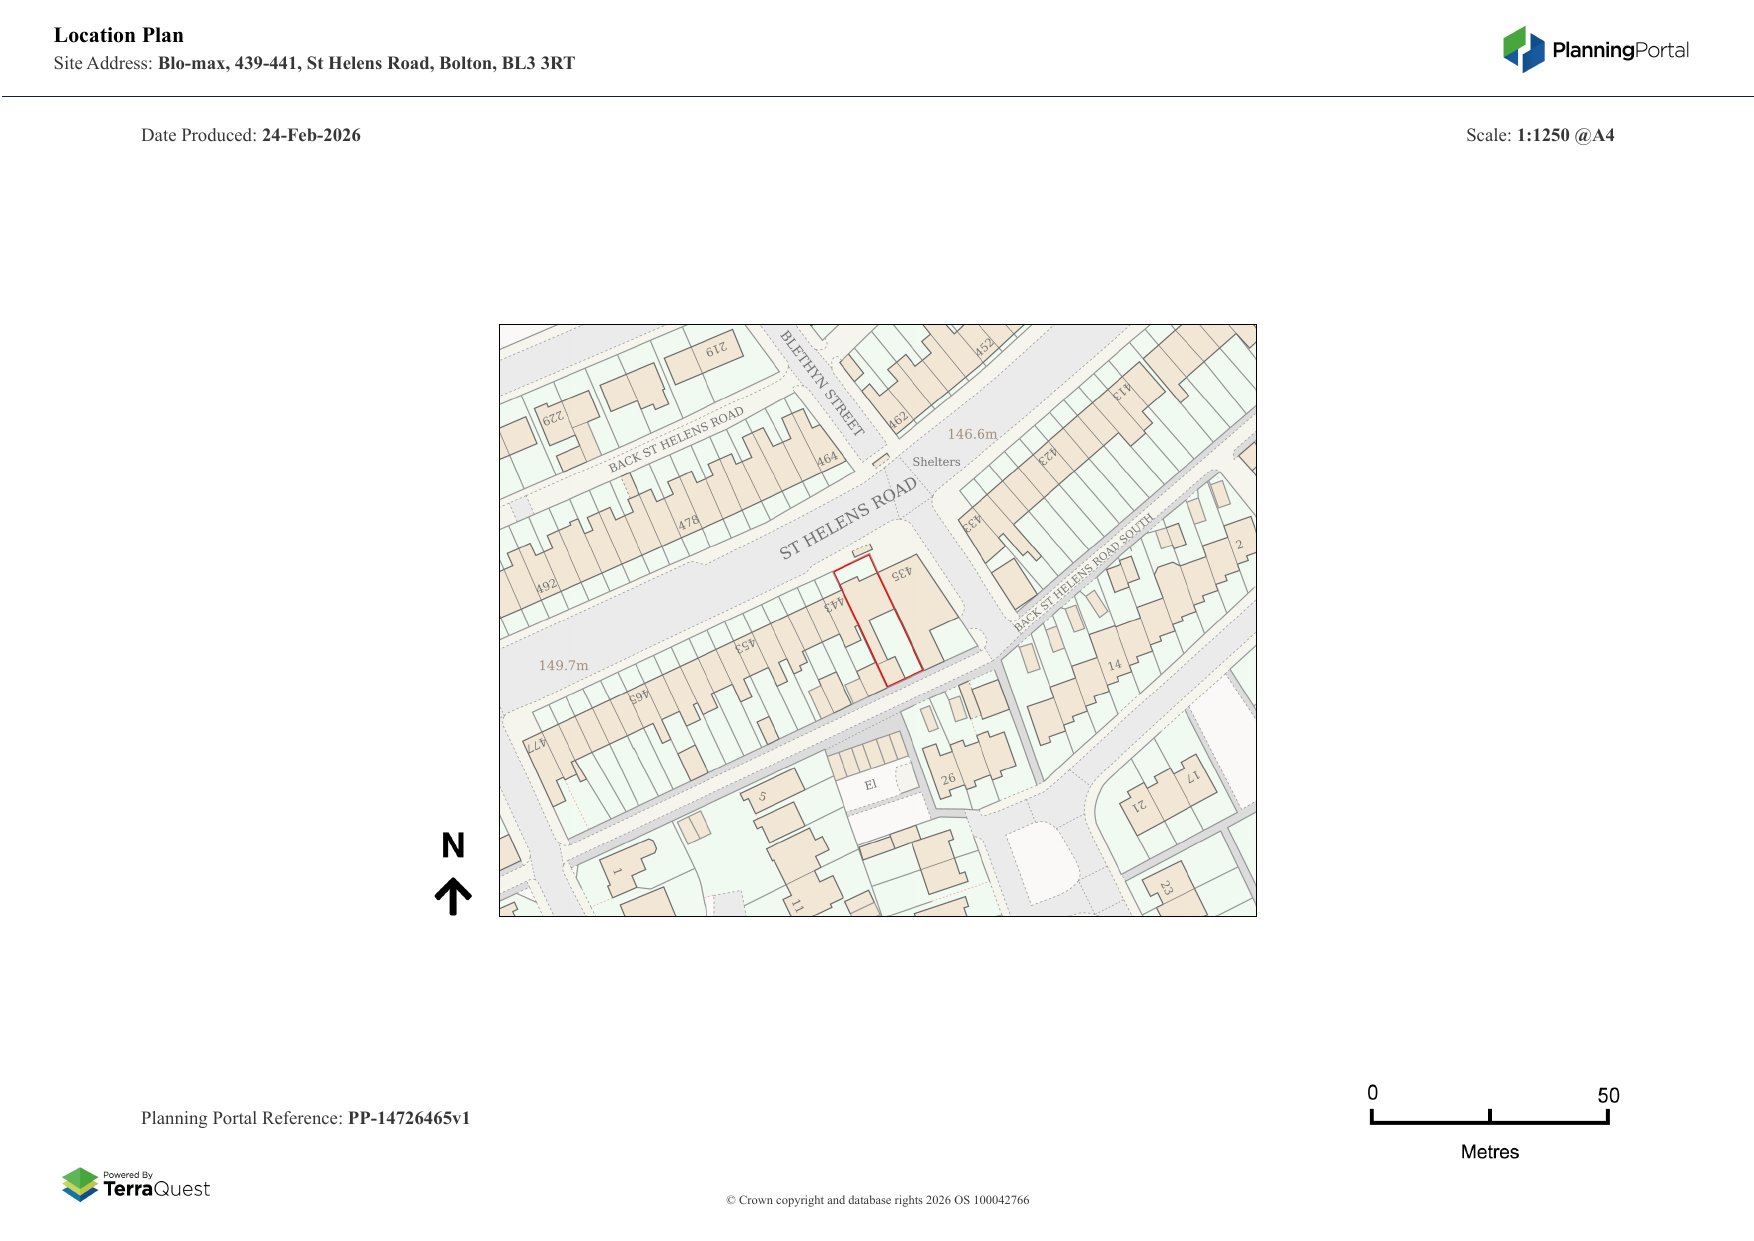Image resolution: width=1754 pixels, height=1241 pixels.
Task: Click the 146.6m spot height label
Action: pyautogui.click(x=972, y=434)
